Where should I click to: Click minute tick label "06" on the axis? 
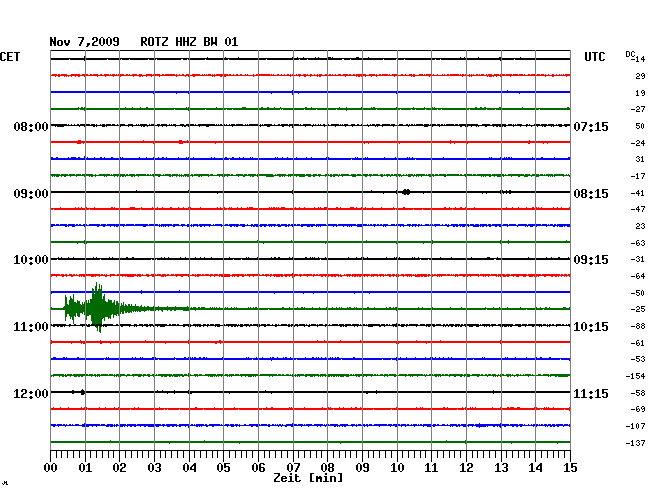(258, 467)
